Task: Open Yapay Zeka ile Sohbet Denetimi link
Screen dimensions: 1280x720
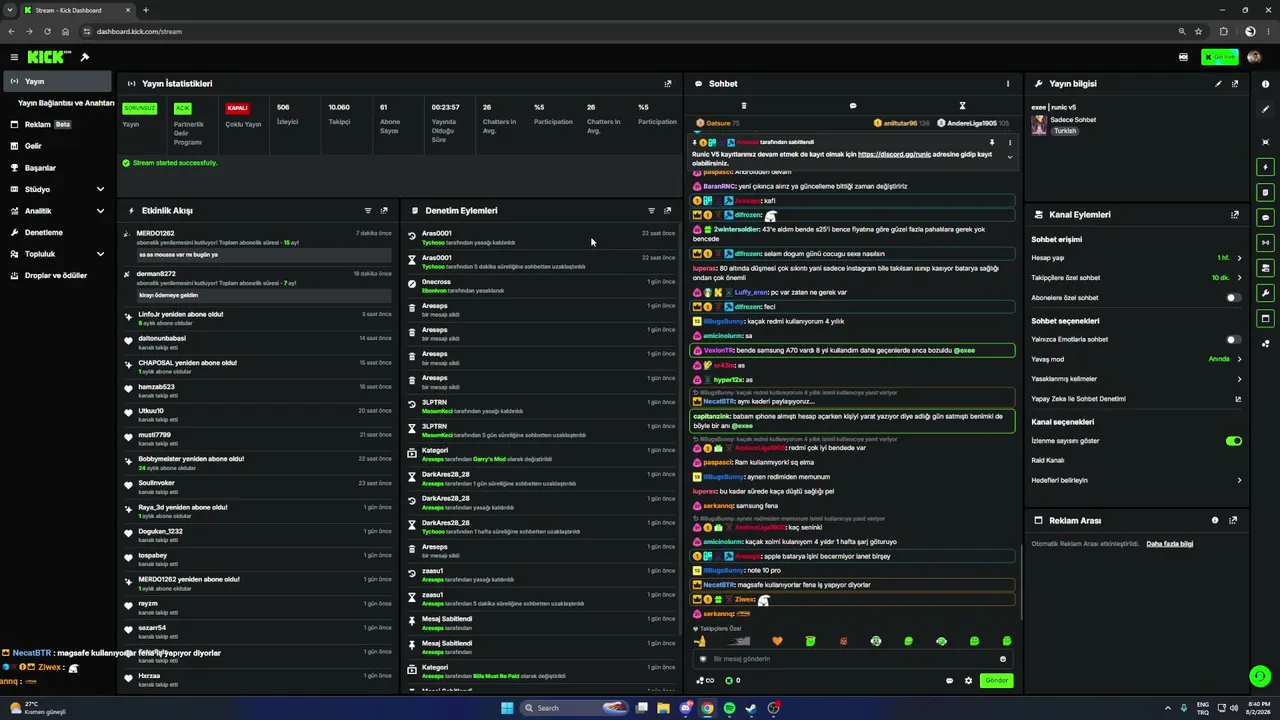Action: (x=1136, y=399)
